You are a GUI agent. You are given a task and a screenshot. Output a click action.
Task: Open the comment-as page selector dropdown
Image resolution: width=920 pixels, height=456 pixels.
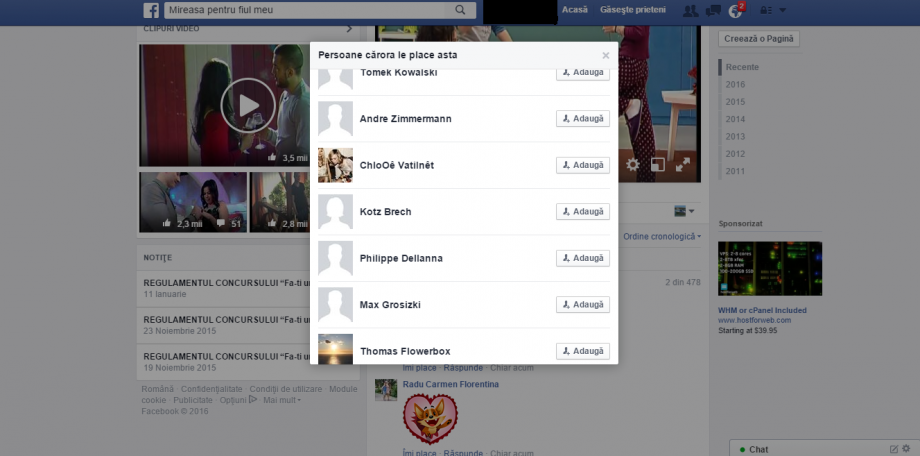pyautogui.click(x=684, y=211)
